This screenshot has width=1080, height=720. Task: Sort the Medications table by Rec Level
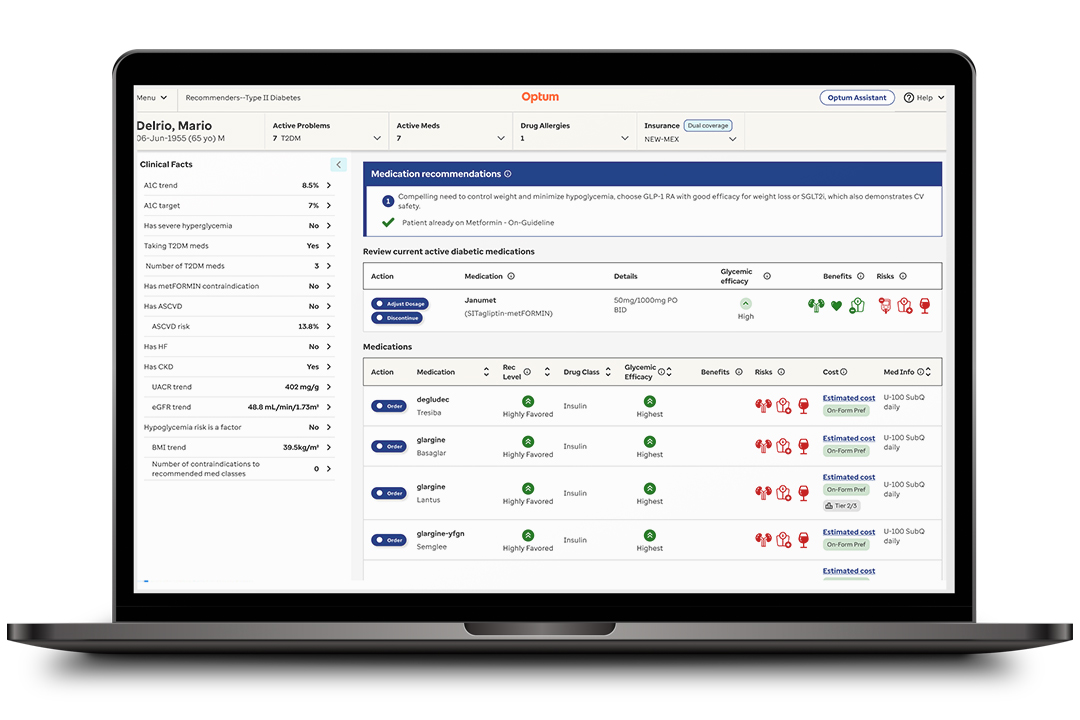point(547,372)
